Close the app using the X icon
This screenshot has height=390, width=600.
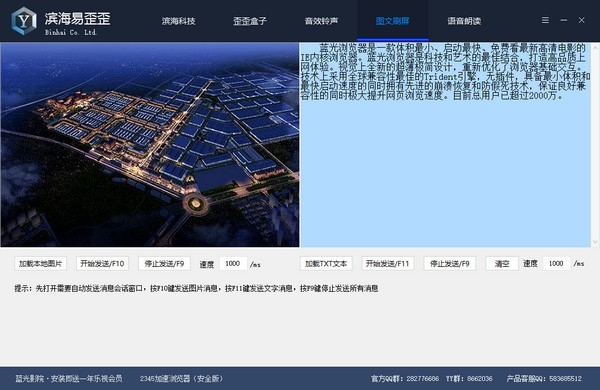pos(581,20)
